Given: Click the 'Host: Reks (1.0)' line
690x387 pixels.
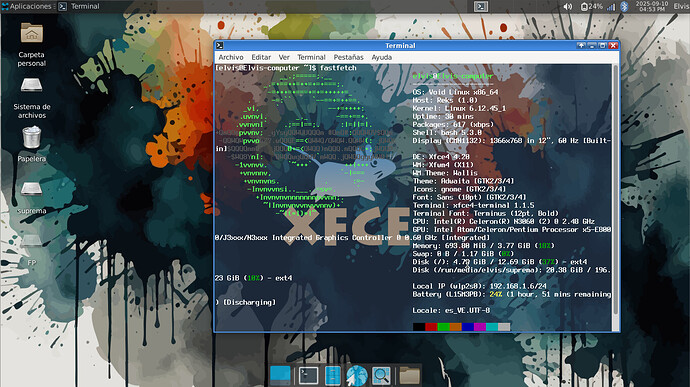Looking at the screenshot, I should coord(445,100).
